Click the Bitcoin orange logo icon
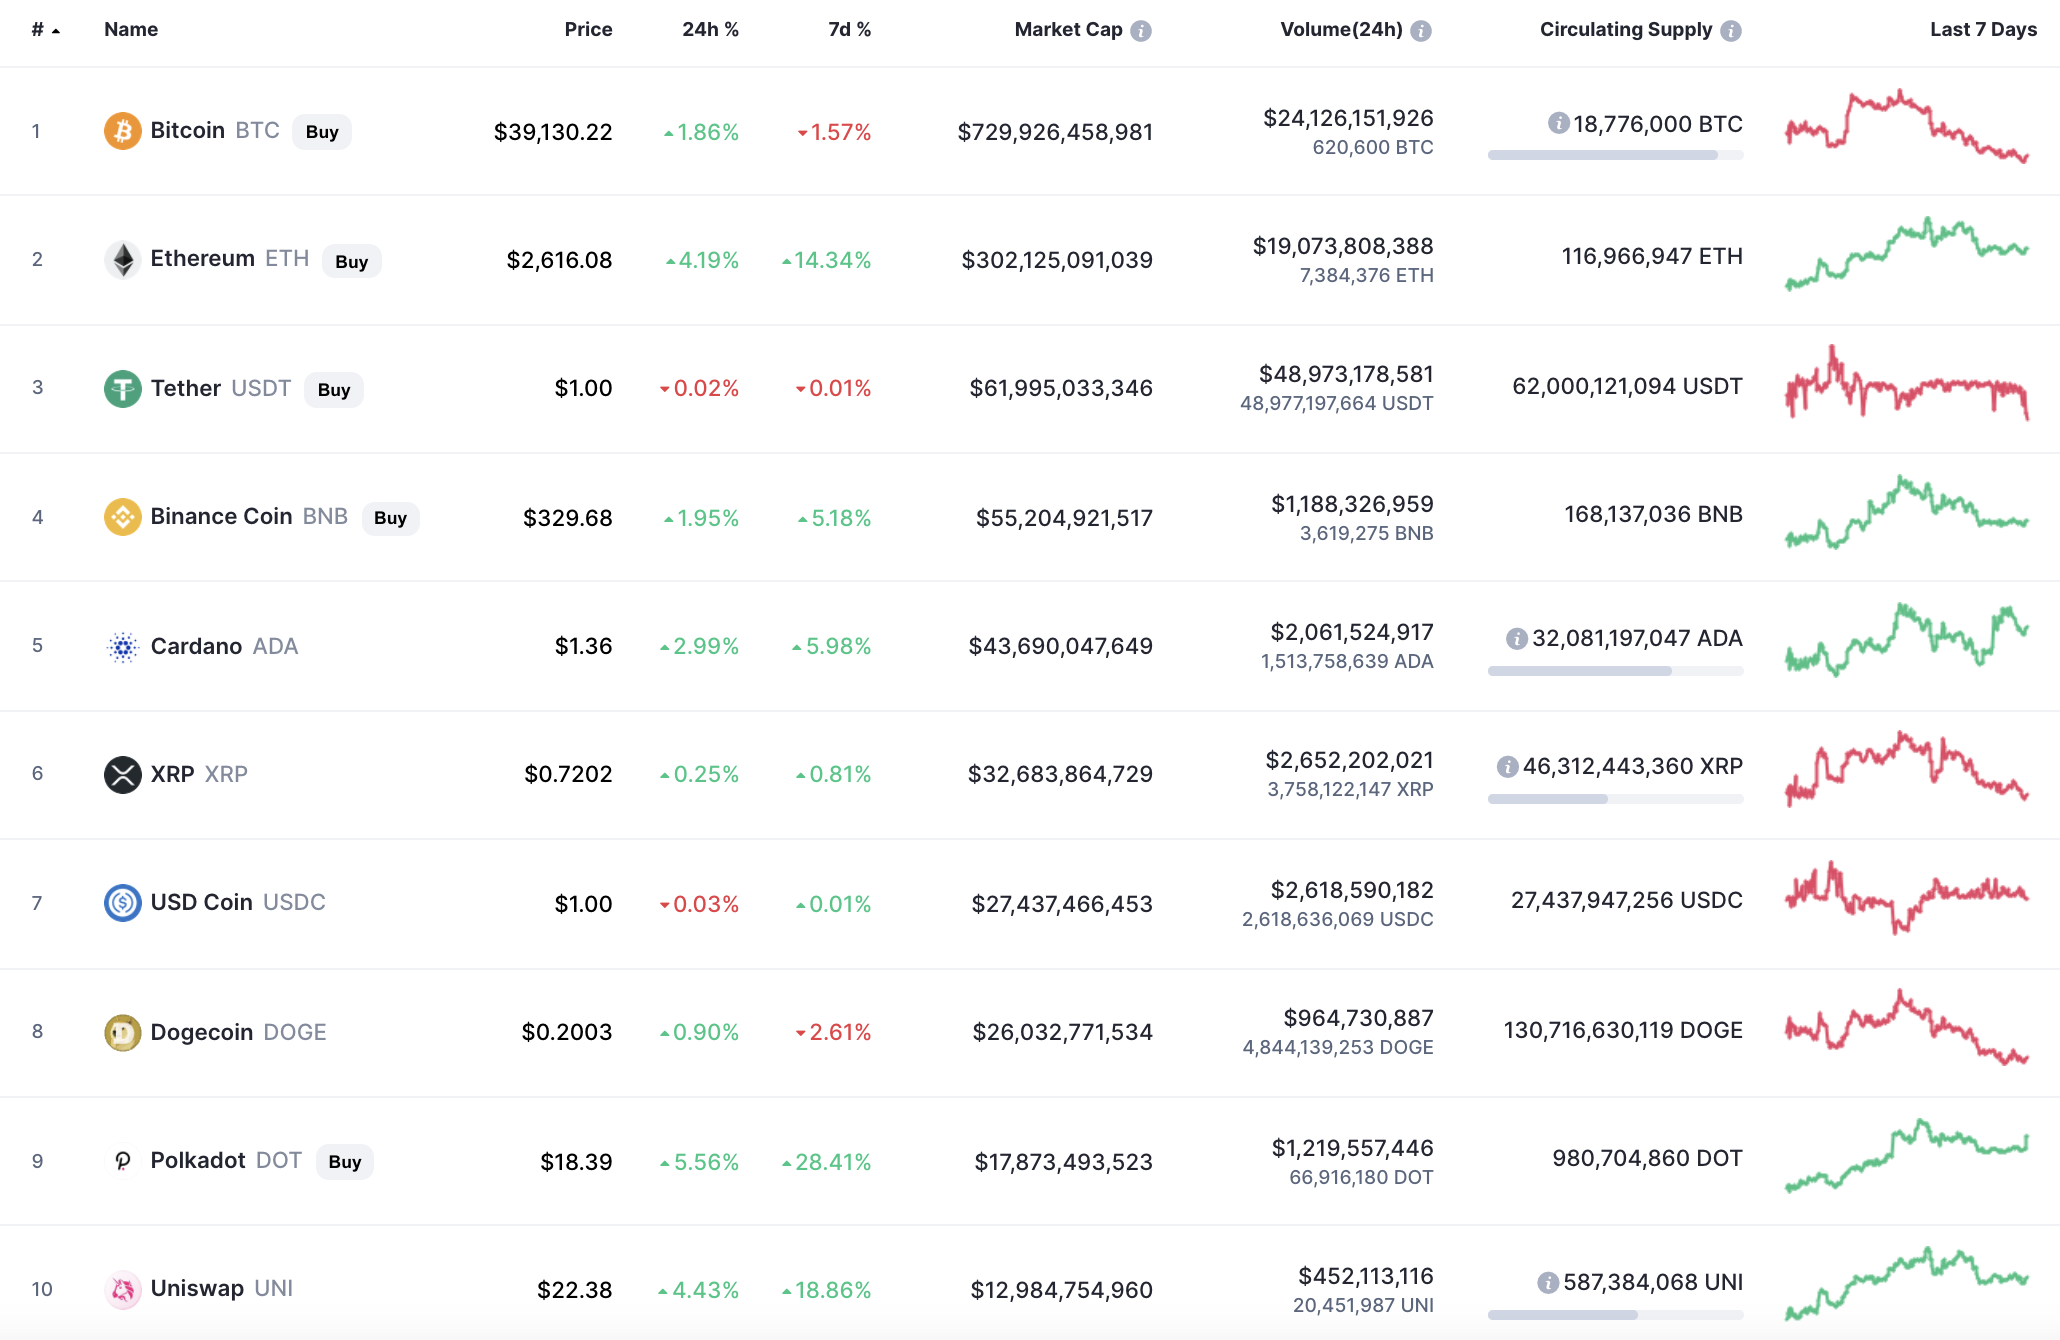This screenshot has height=1340, width=2060. click(x=122, y=131)
